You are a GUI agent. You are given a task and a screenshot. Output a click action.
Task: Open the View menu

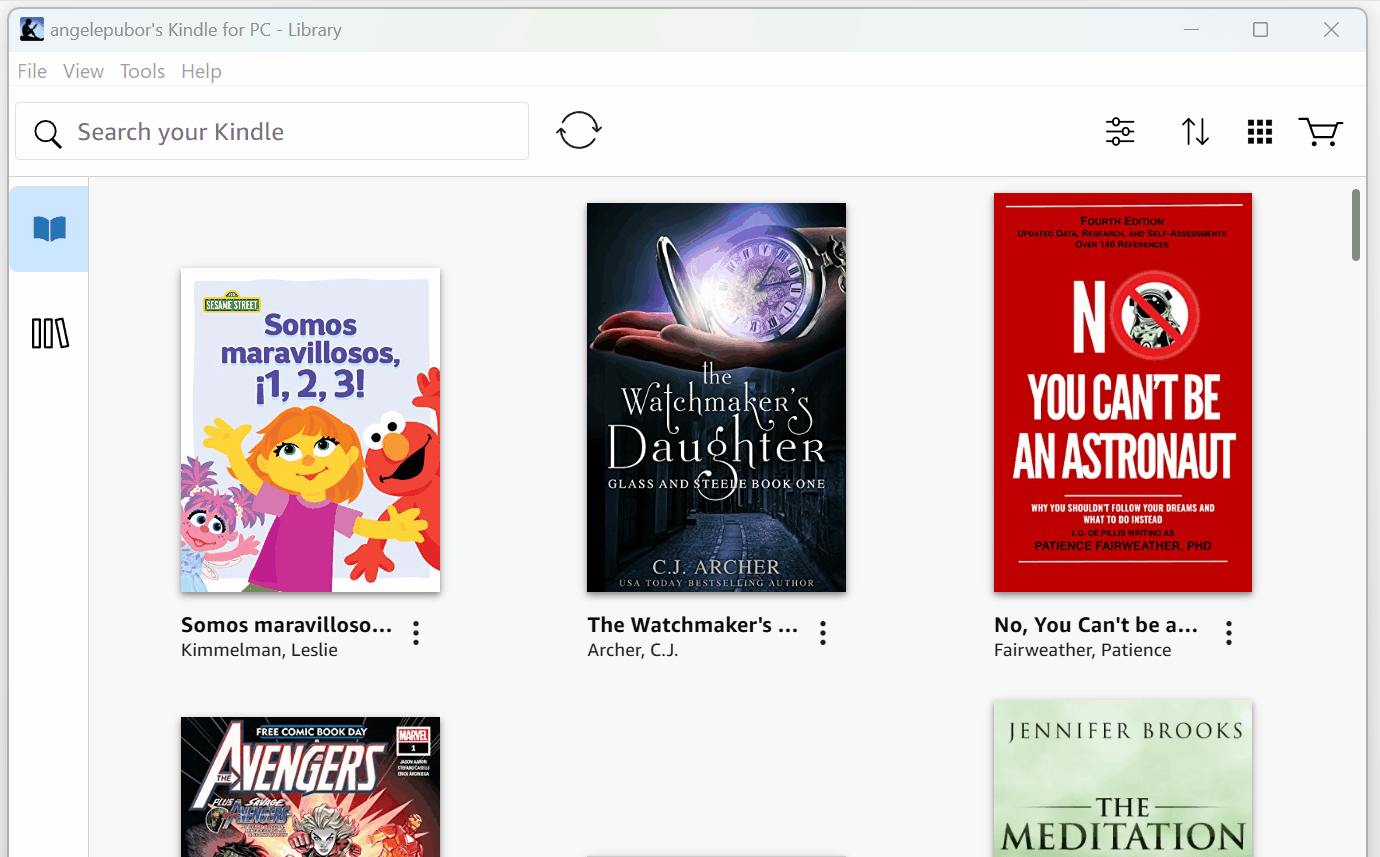coord(83,71)
